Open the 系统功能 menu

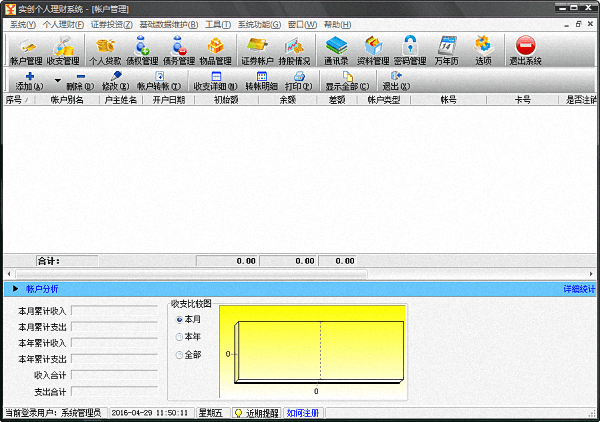(x=257, y=24)
